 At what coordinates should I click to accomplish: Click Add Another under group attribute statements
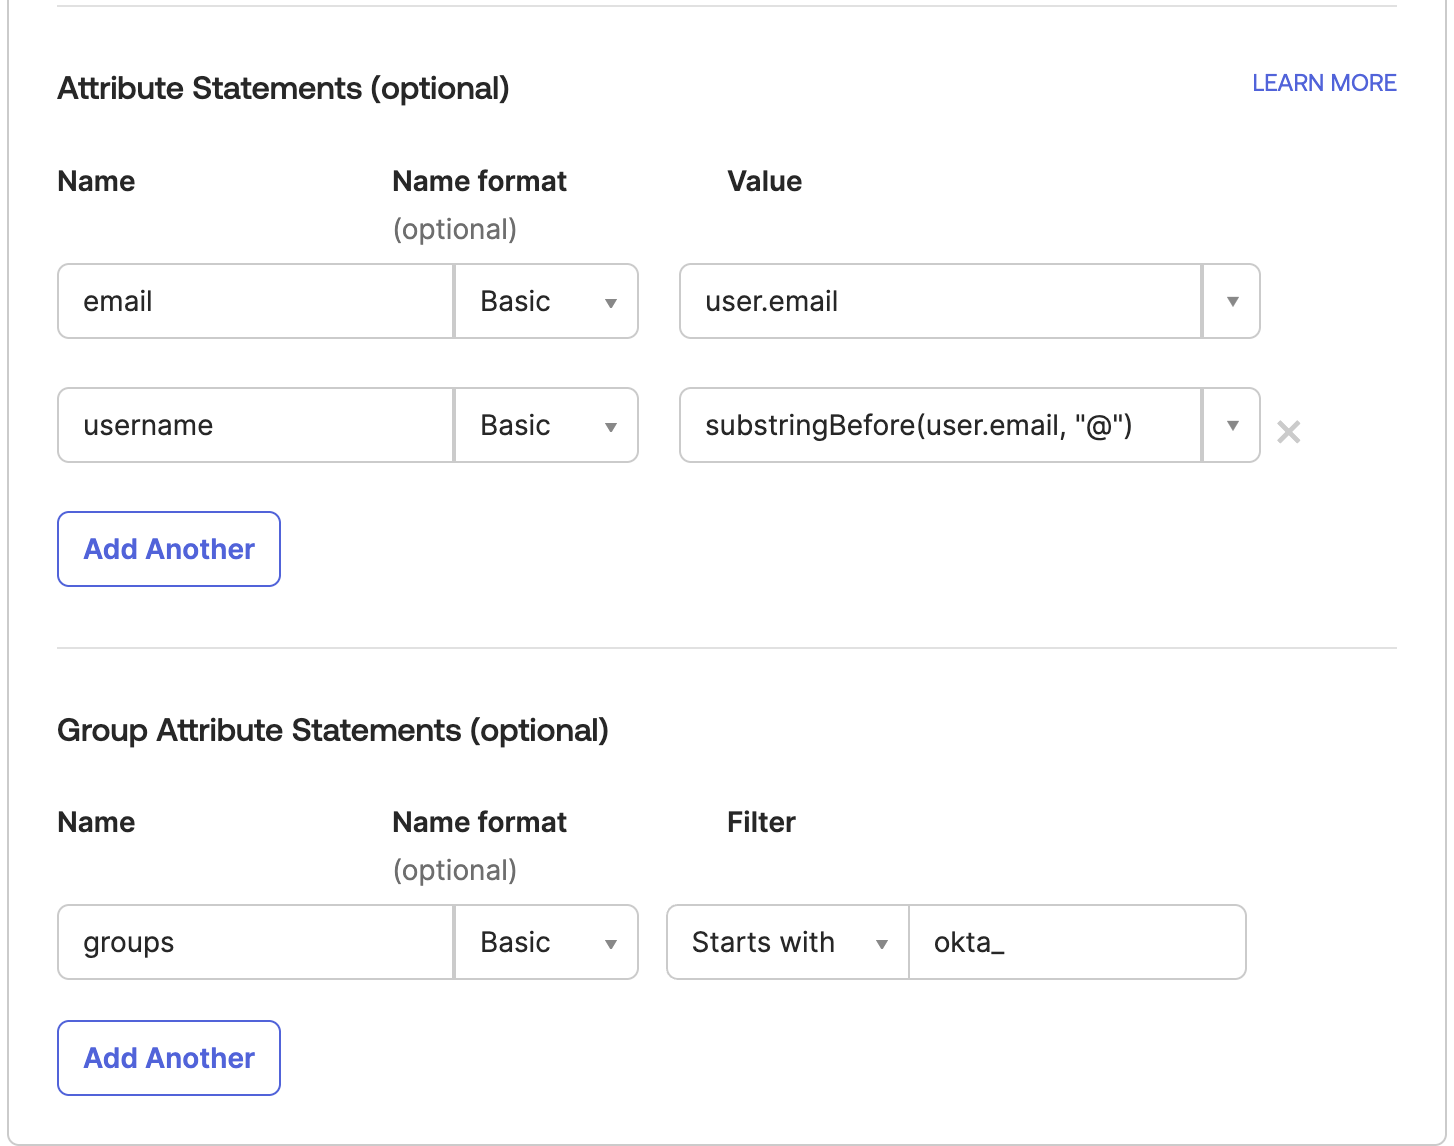(168, 1057)
